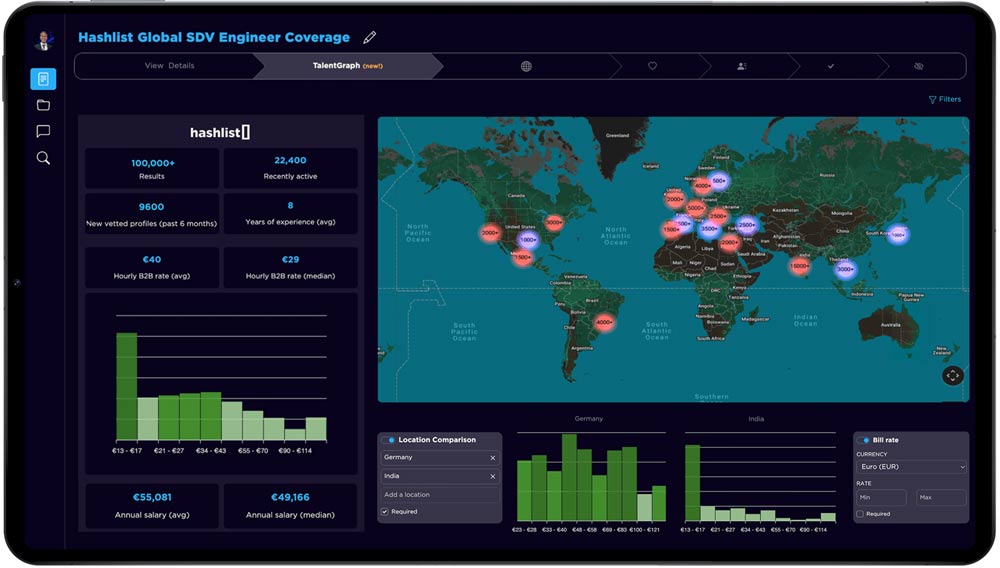Click the 5000+ marker in central Europe

[695, 208]
